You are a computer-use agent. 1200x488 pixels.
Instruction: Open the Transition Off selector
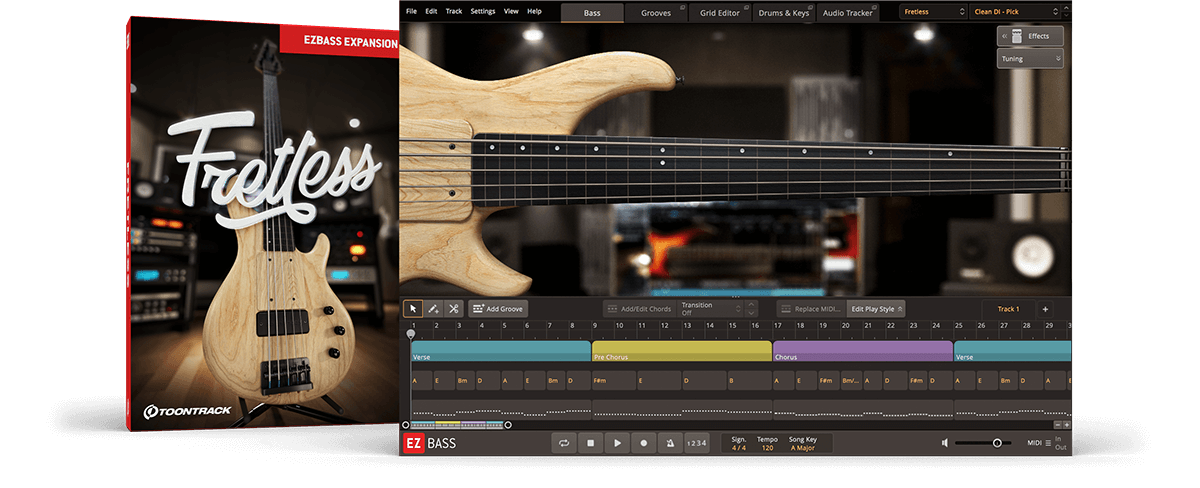(710, 309)
